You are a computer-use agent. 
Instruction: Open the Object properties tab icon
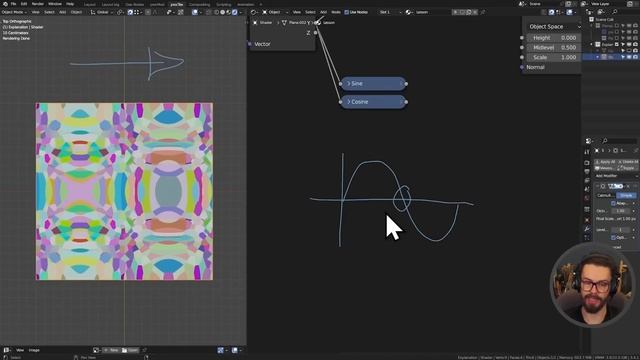[587, 220]
